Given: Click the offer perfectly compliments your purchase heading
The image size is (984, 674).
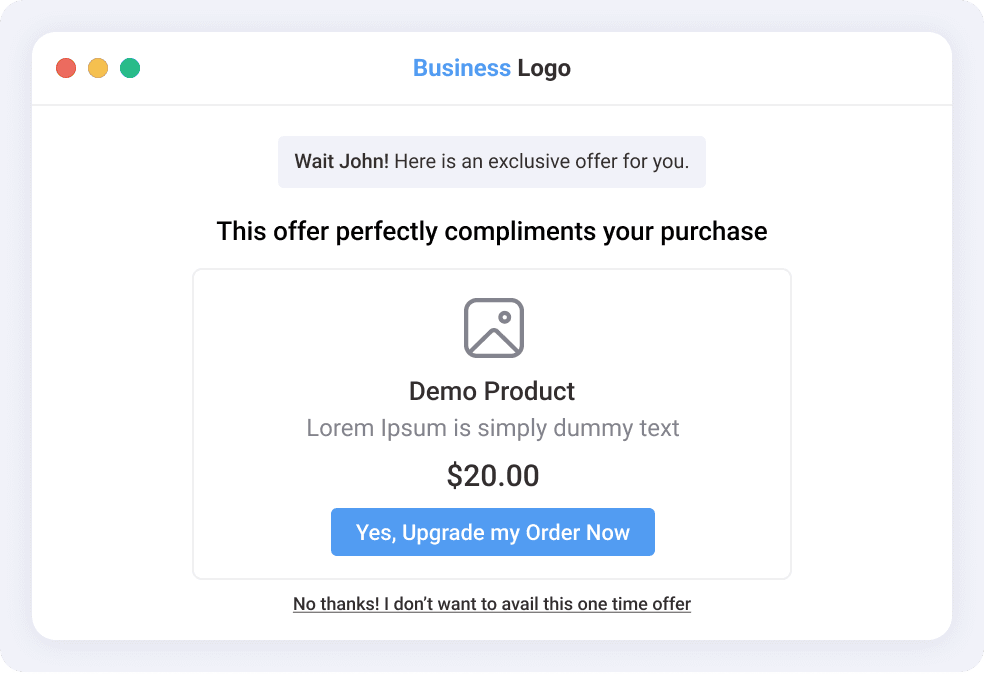Looking at the screenshot, I should pyautogui.click(x=492, y=232).
